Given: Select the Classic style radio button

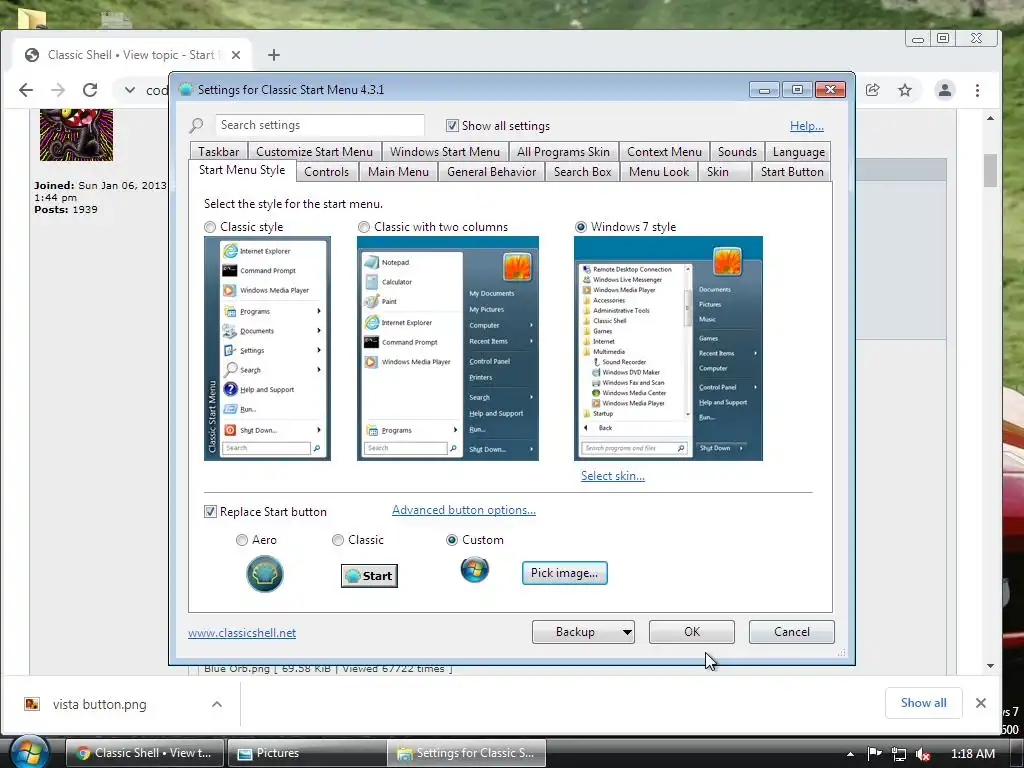Looking at the screenshot, I should (x=210, y=227).
